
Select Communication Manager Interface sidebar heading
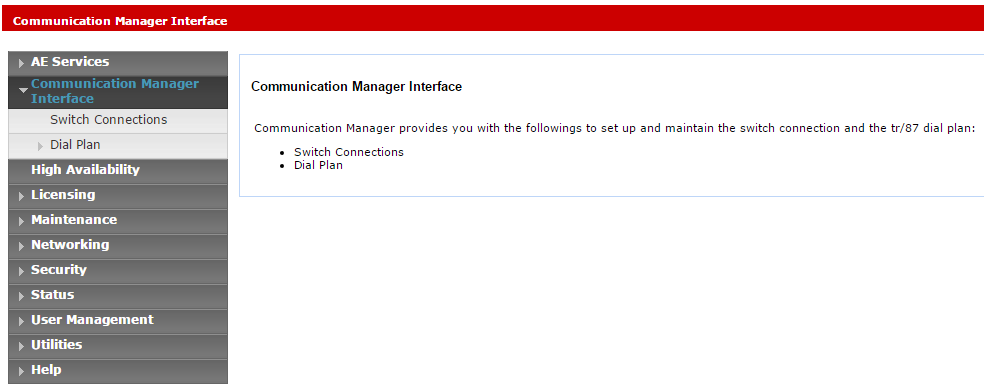[115, 91]
